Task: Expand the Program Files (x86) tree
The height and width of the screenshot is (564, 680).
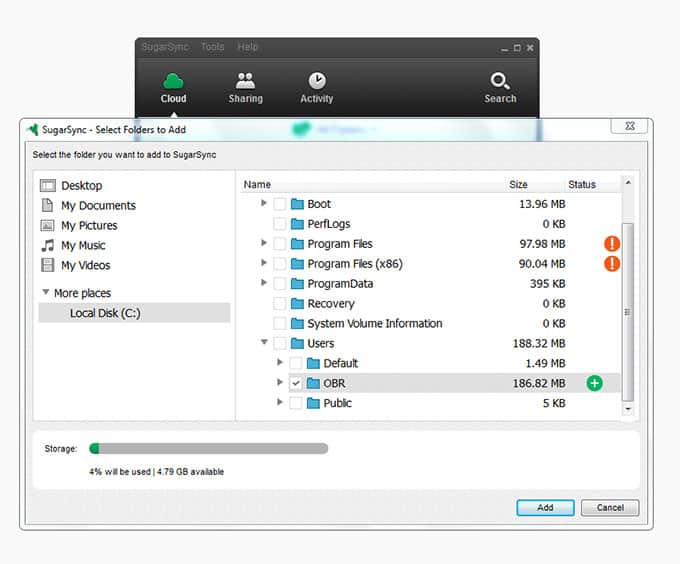Action: point(264,263)
